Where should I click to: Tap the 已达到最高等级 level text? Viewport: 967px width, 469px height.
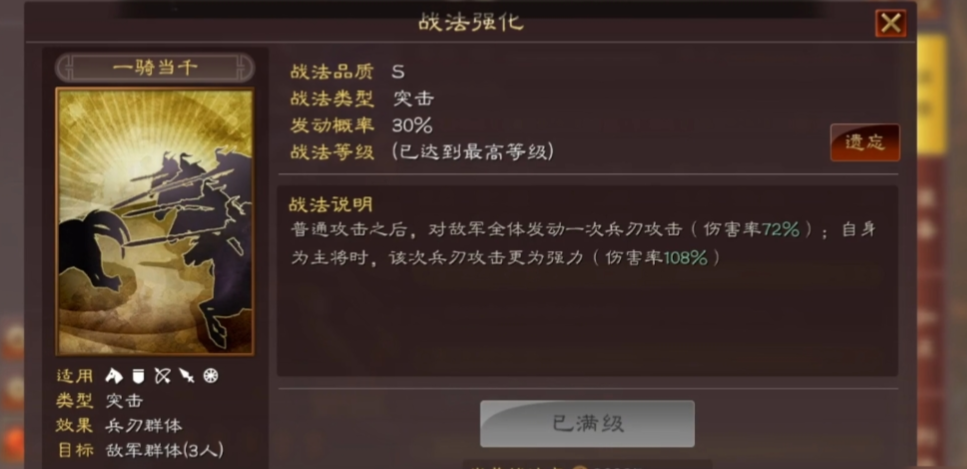pos(472,152)
